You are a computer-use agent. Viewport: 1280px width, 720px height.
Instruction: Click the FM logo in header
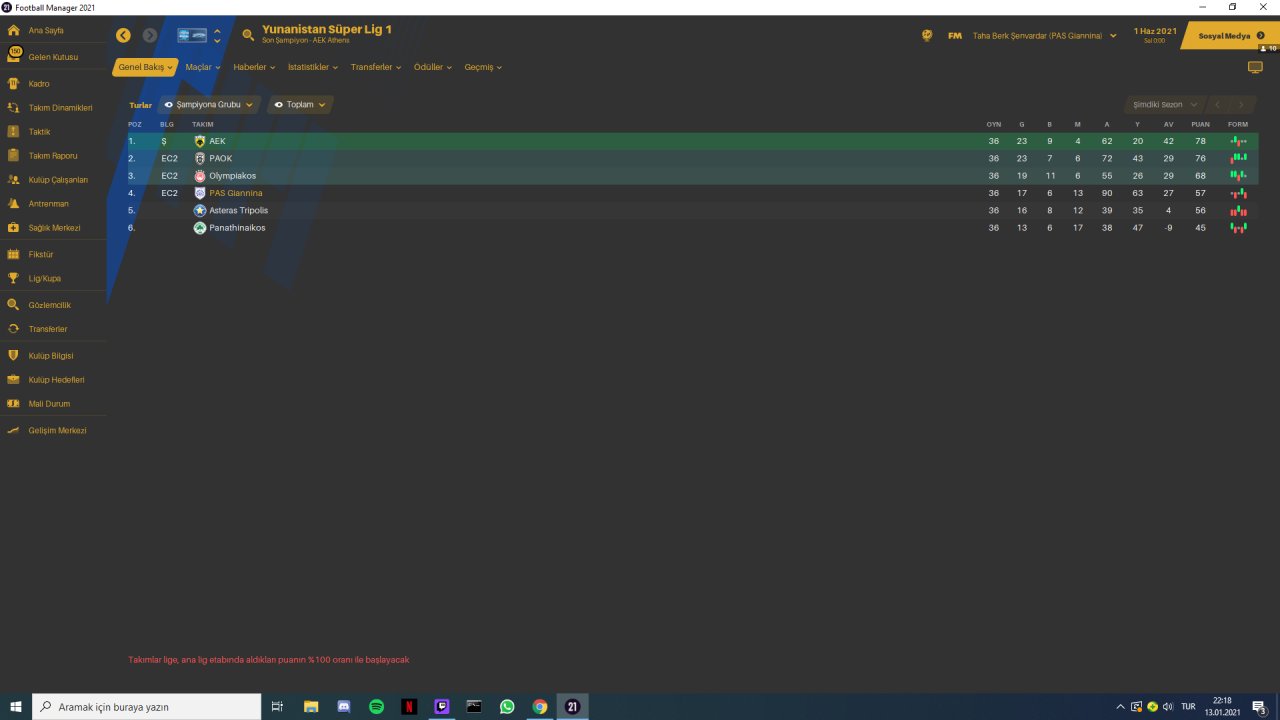pyautogui.click(x=955, y=35)
